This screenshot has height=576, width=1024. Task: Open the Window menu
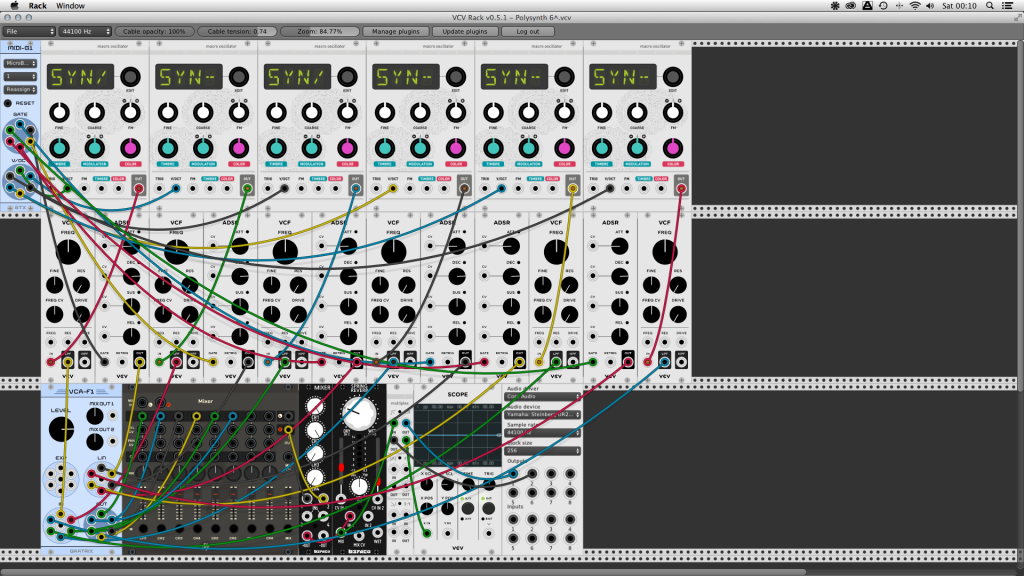[71, 6]
